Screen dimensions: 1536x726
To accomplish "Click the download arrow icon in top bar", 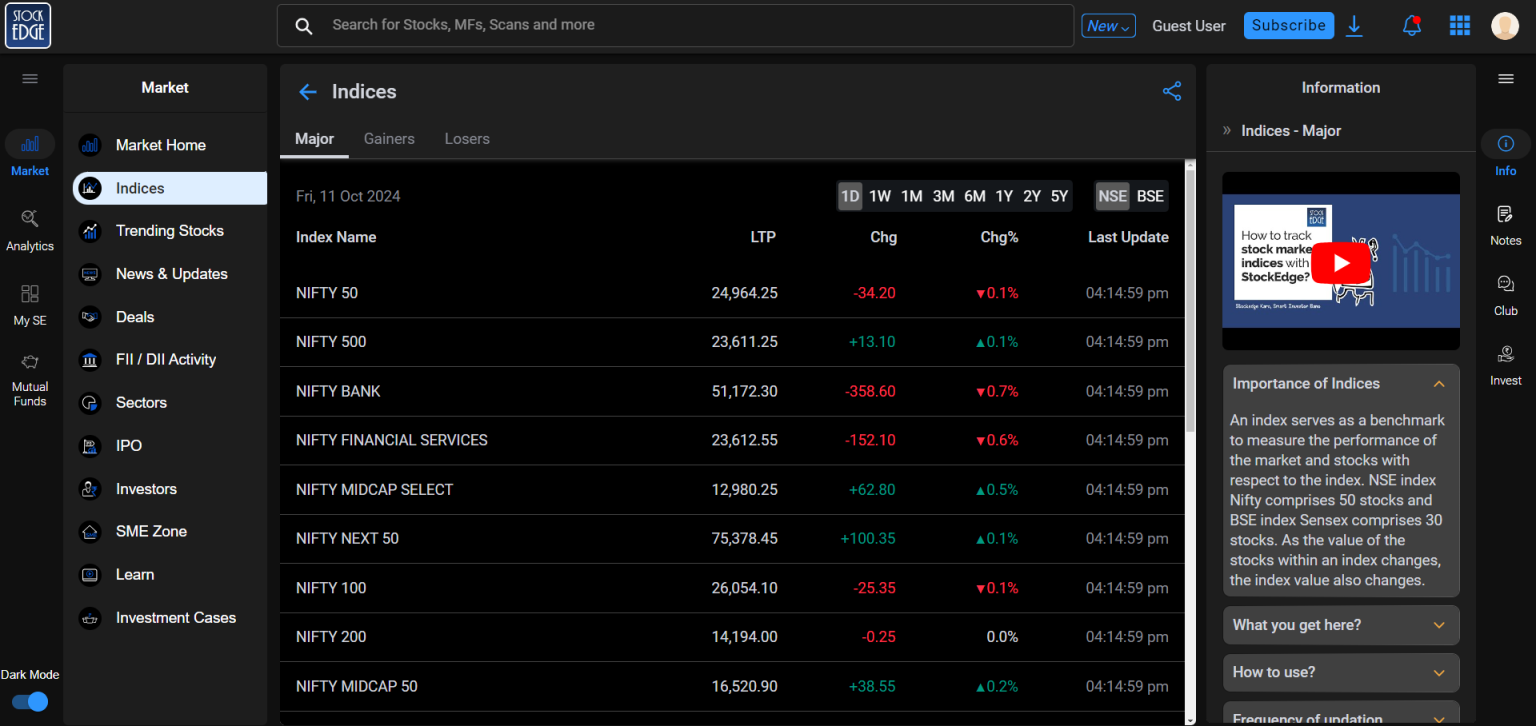I will point(1355,25).
